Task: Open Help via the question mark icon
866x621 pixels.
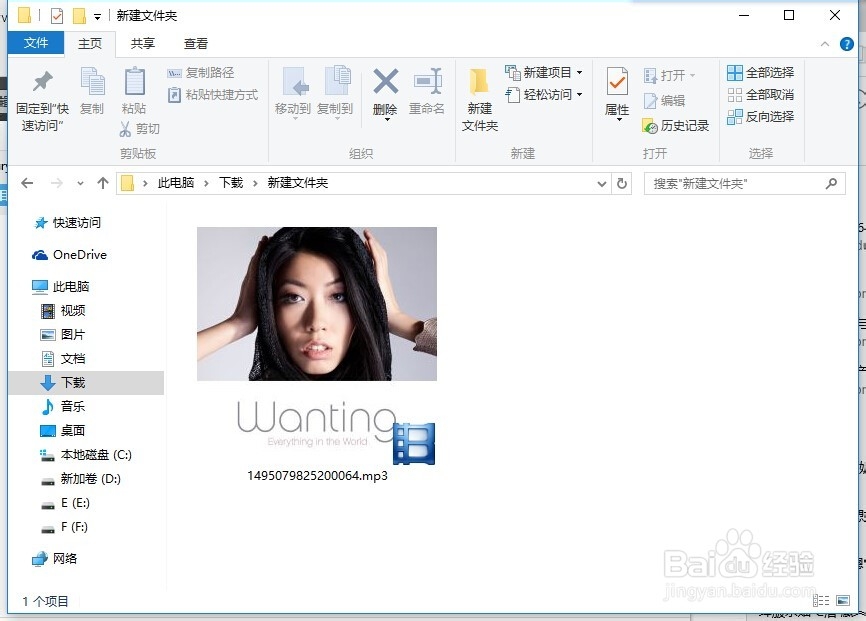Action: click(x=847, y=44)
